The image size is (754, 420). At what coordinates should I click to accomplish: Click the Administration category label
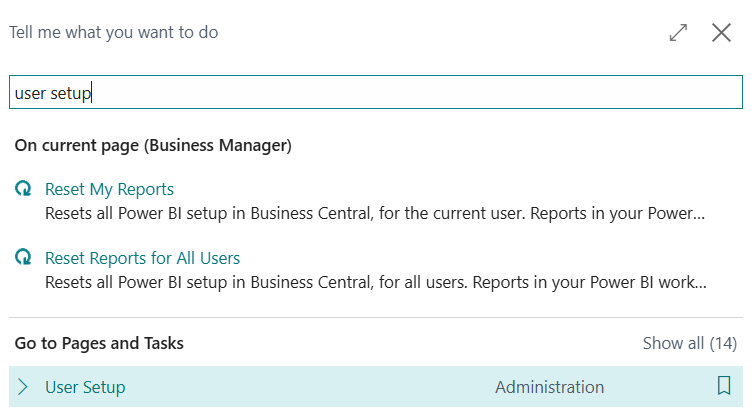(549, 387)
